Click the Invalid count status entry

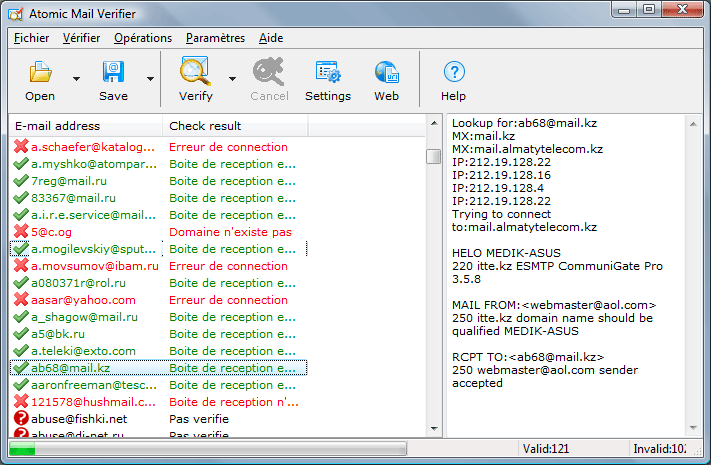(x=660, y=449)
